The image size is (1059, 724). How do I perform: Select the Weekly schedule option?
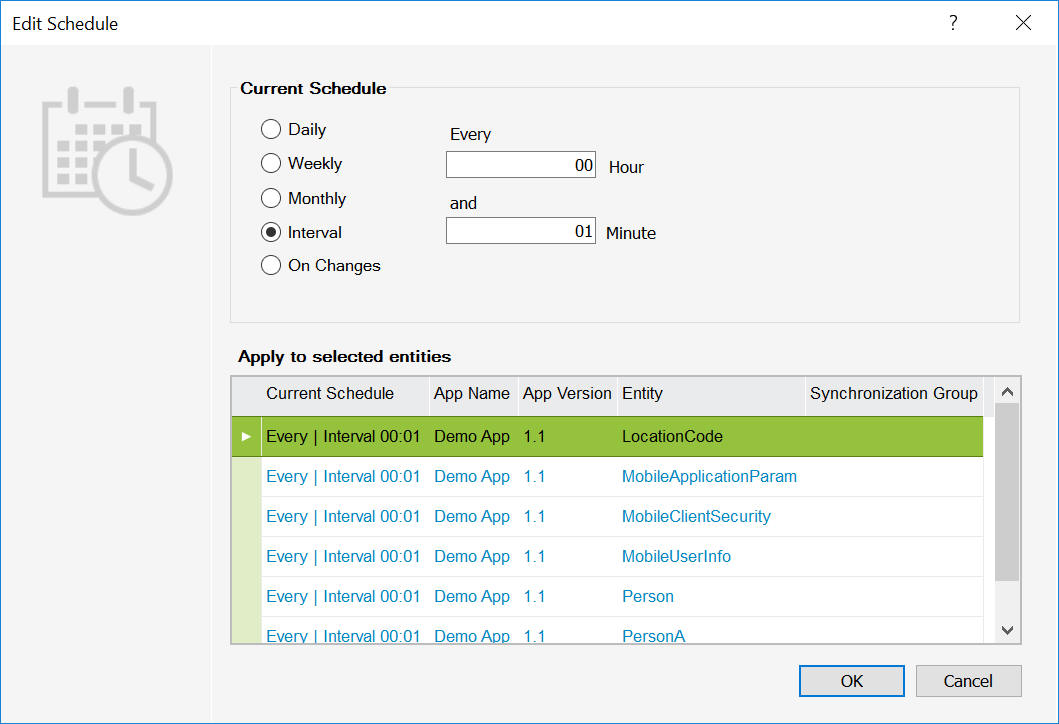tap(271, 164)
